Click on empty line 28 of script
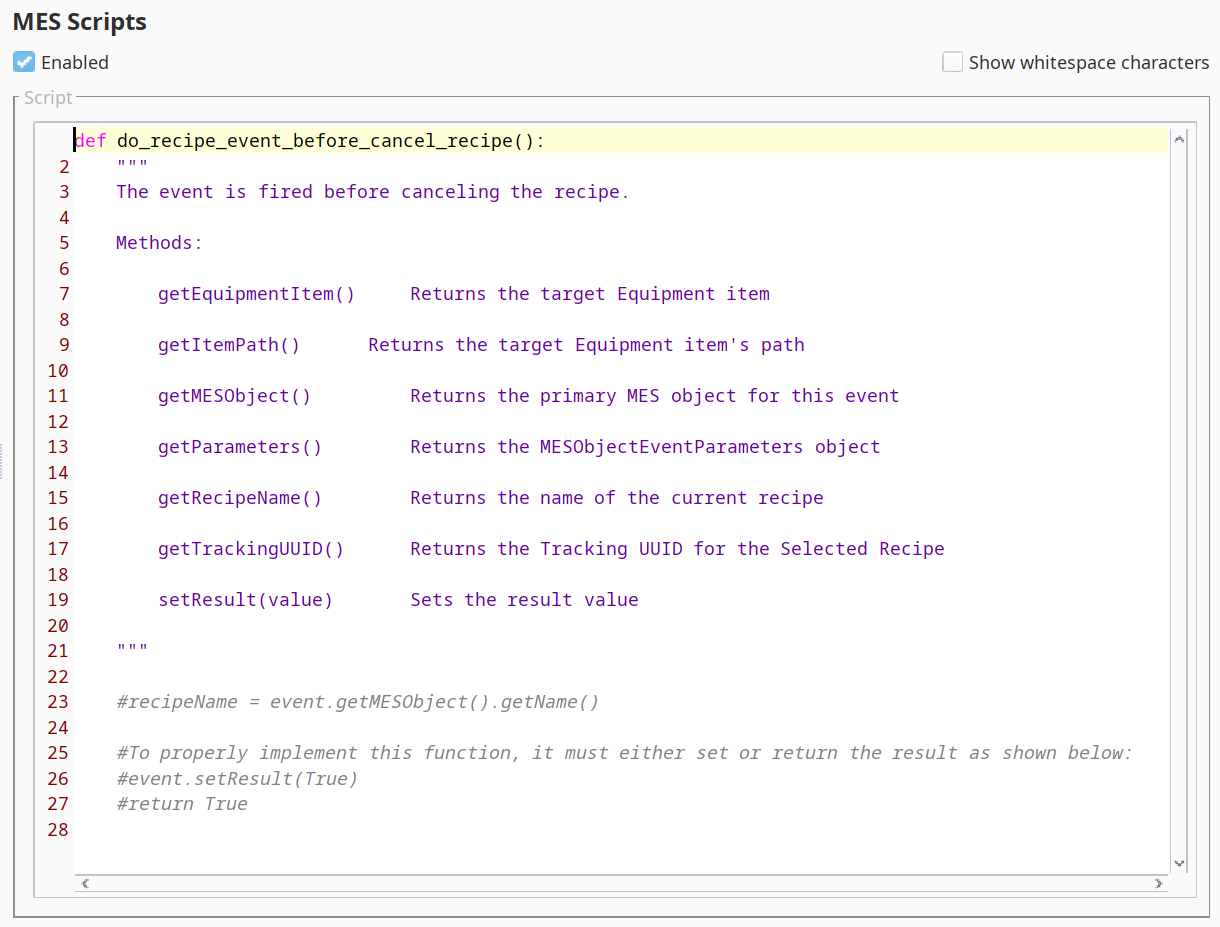 (400, 830)
